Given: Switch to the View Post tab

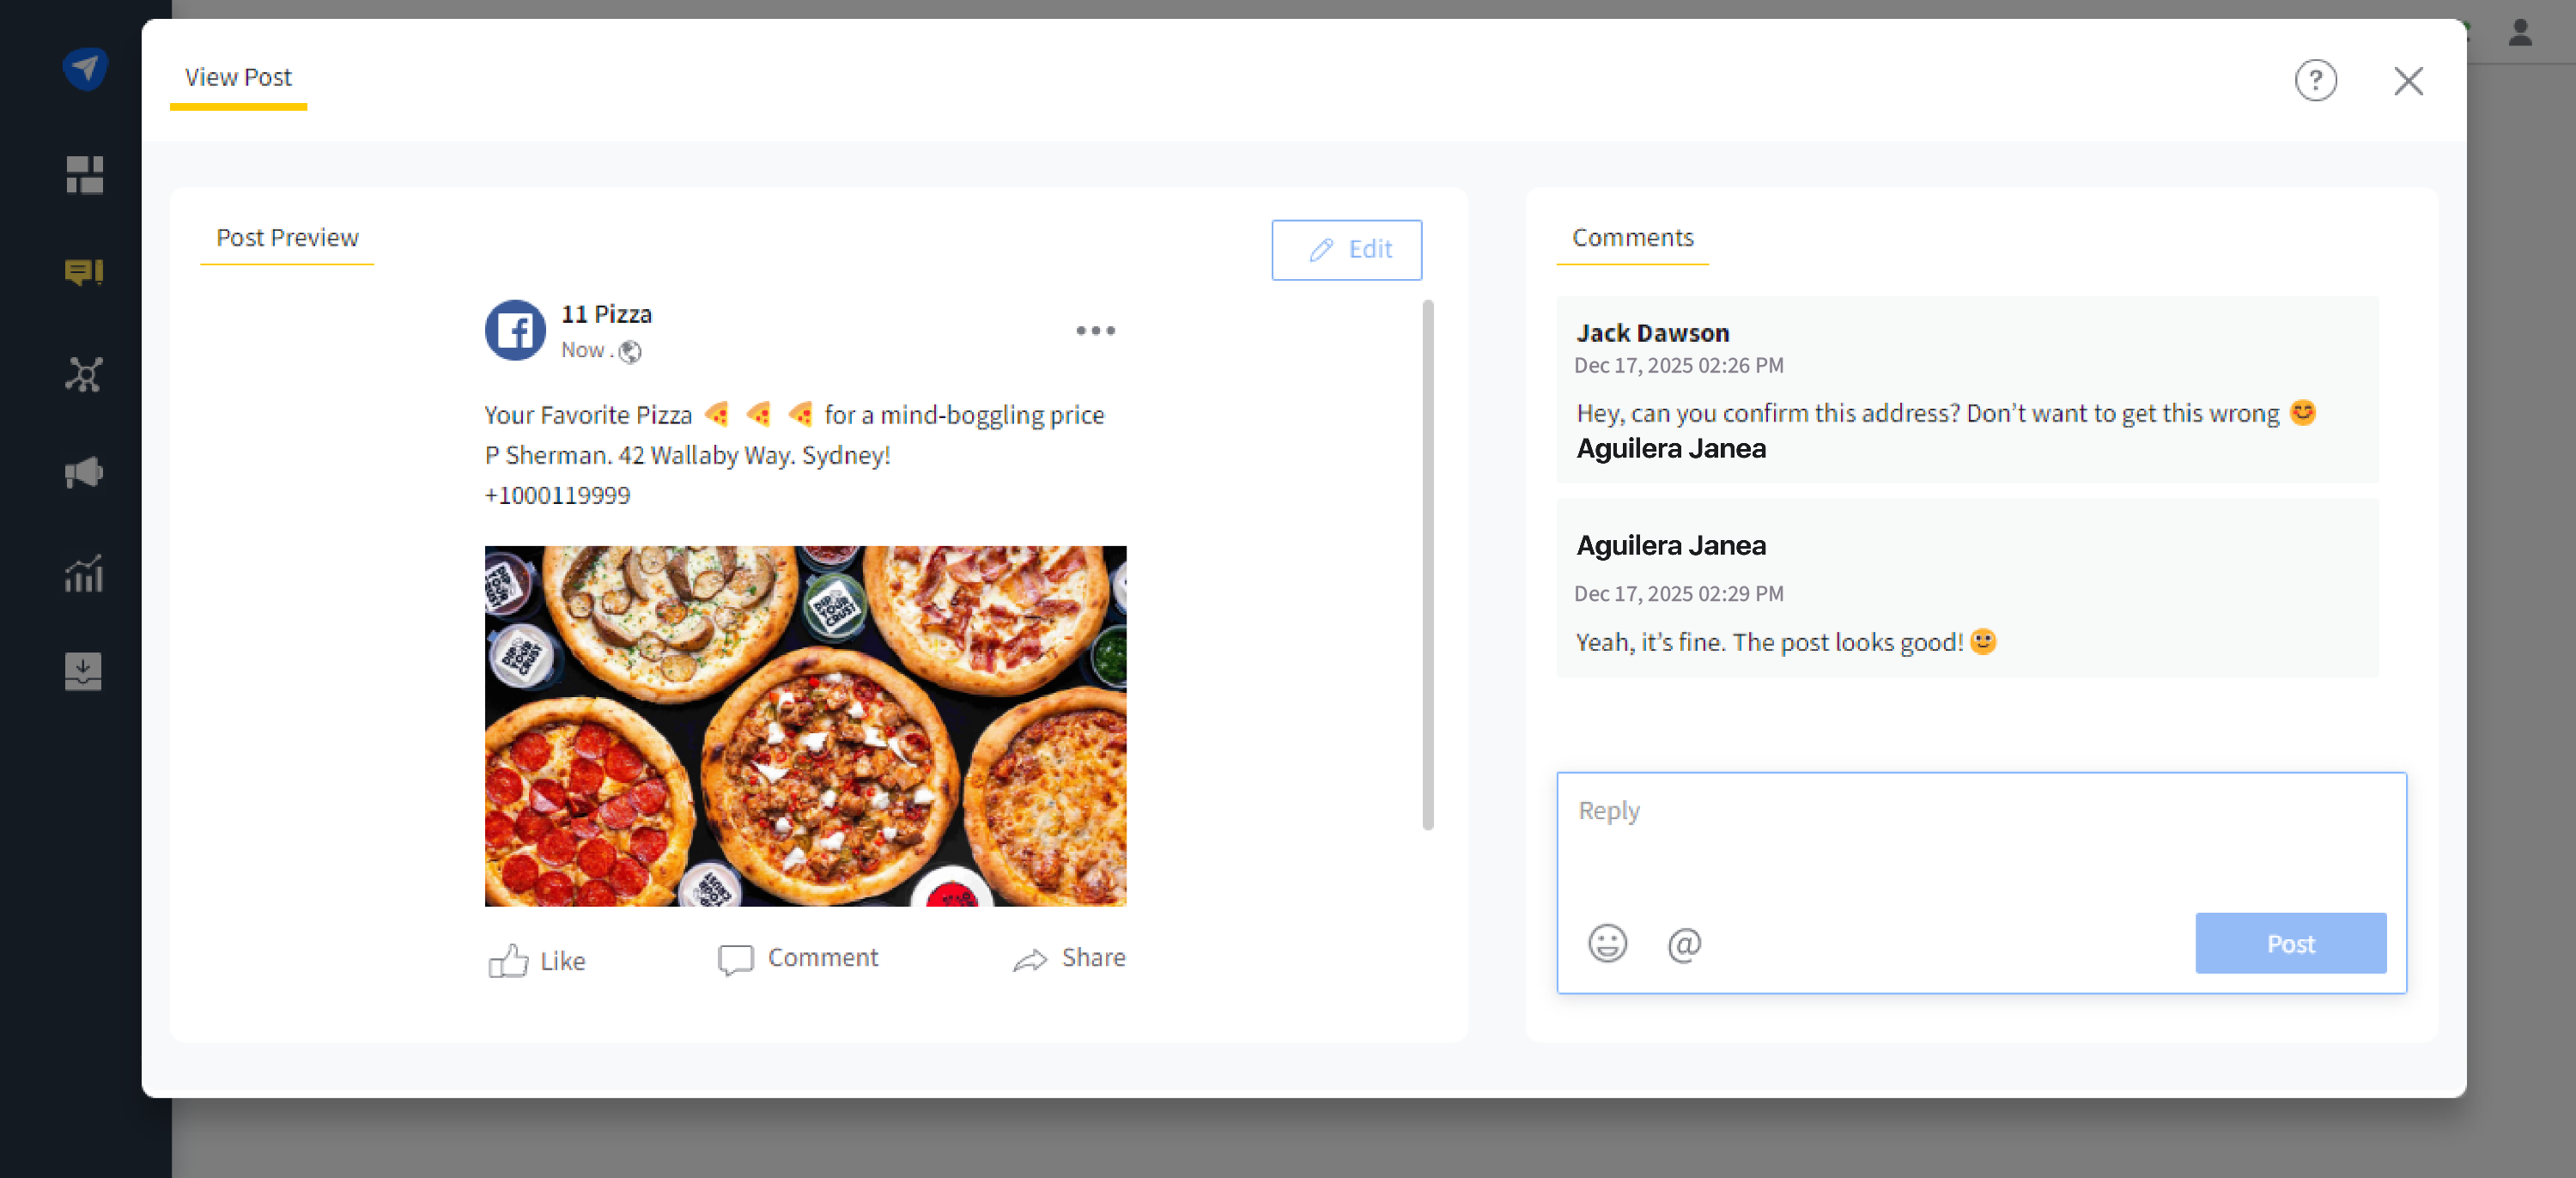Looking at the screenshot, I should pos(238,77).
